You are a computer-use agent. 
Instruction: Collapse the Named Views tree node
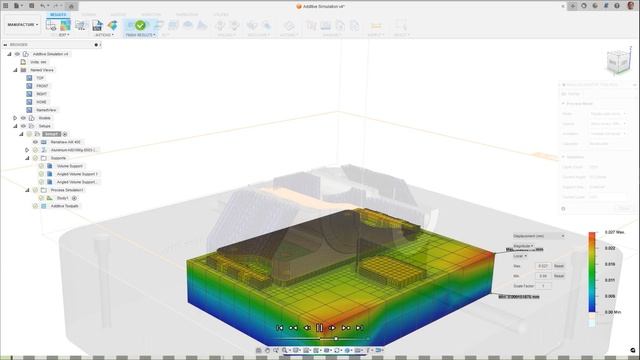(15, 70)
